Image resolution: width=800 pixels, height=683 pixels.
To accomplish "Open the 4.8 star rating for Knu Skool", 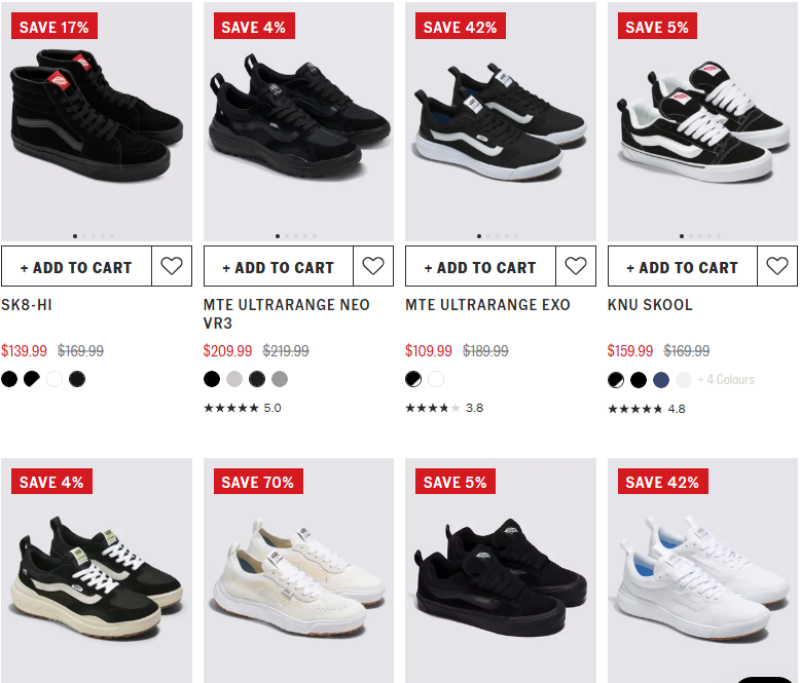I will (646, 409).
